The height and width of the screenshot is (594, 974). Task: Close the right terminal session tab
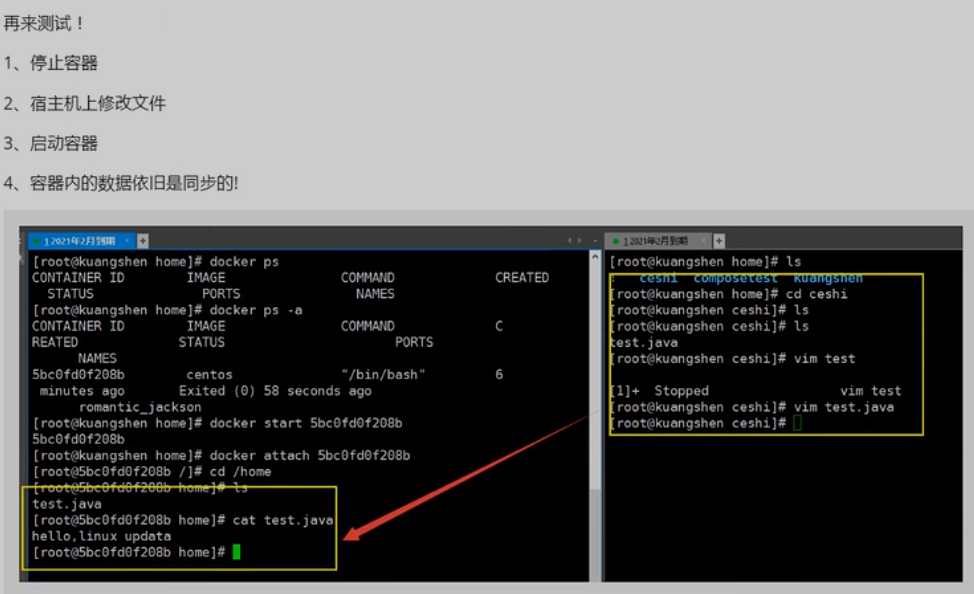click(x=703, y=240)
